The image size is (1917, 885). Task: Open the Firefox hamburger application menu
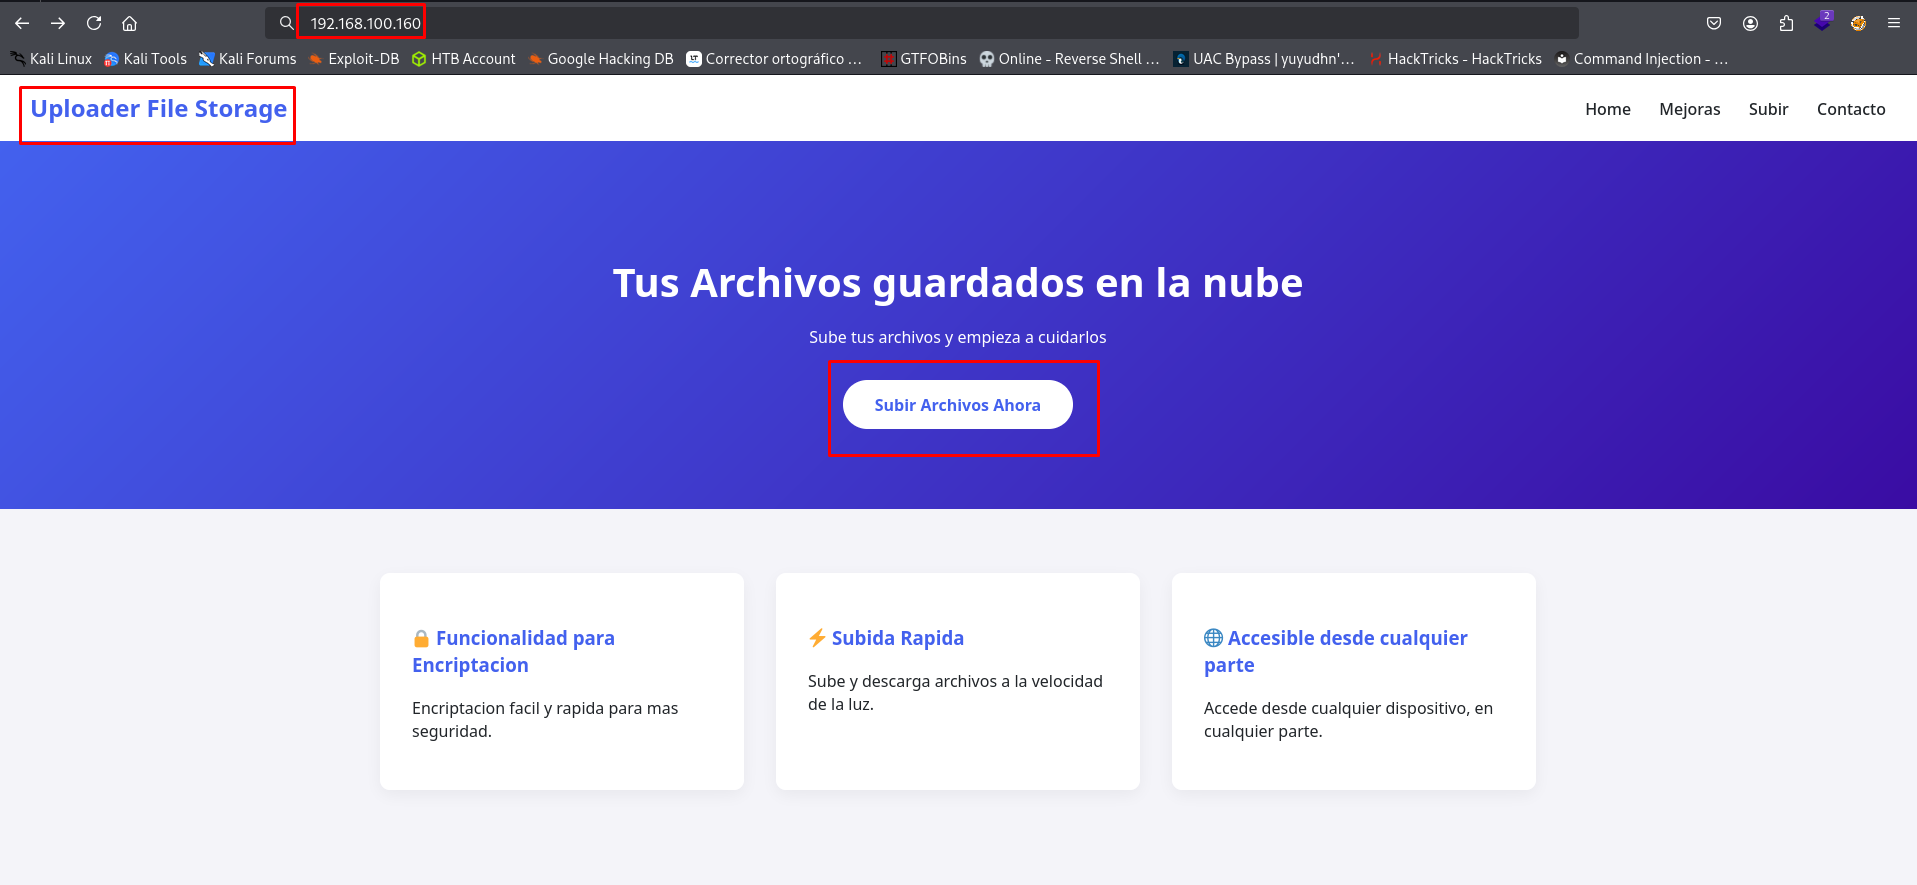point(1894,23)
